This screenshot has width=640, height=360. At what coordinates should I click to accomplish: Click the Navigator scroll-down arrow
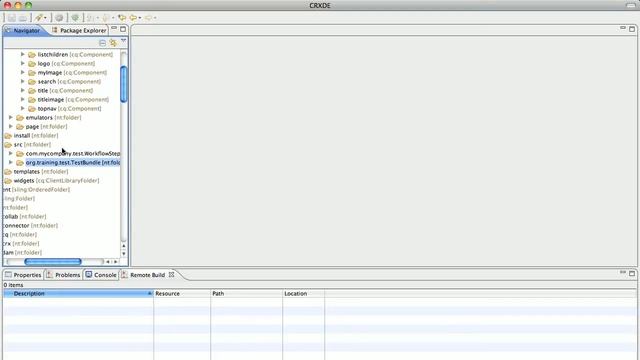(x=124, y=253)
